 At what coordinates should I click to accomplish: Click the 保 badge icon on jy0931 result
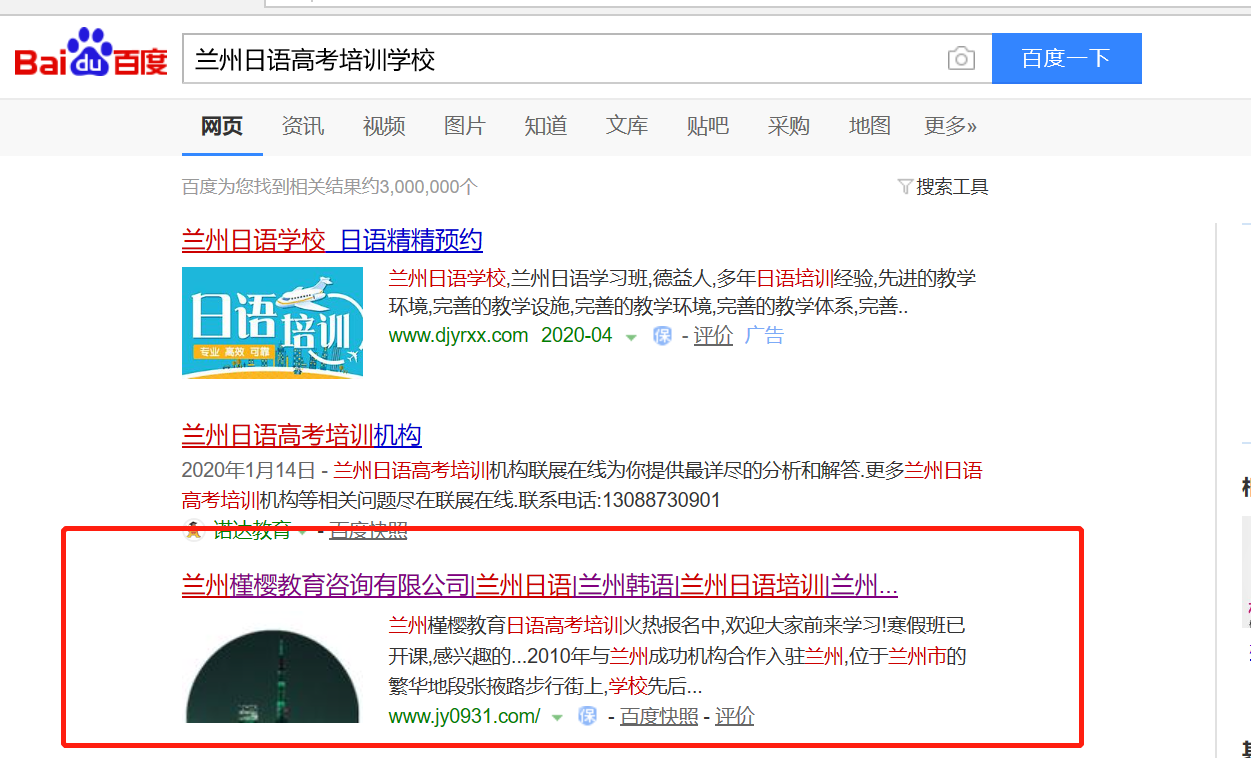click(x=587, y=716)
